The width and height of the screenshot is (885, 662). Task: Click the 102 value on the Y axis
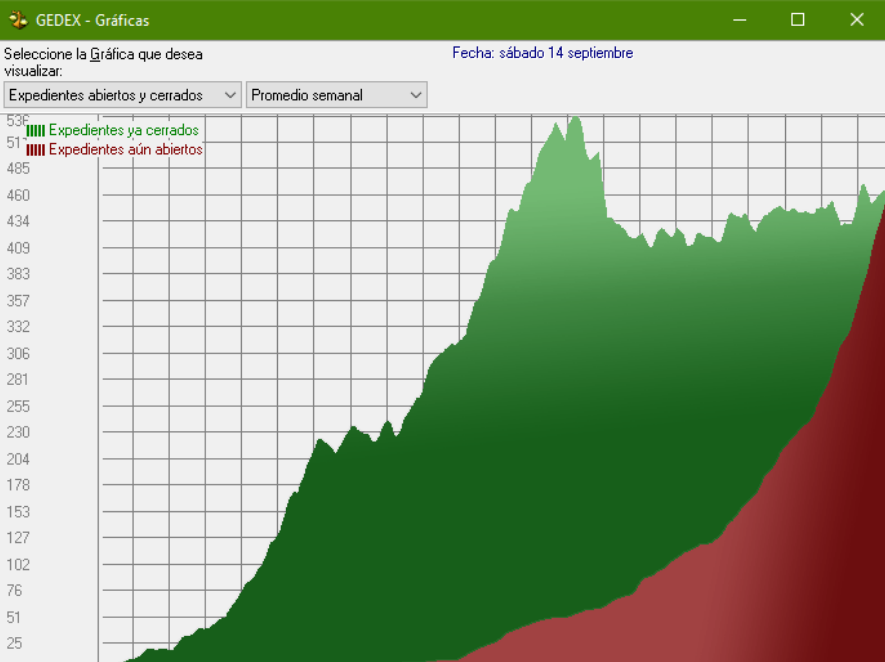[18, 564]
